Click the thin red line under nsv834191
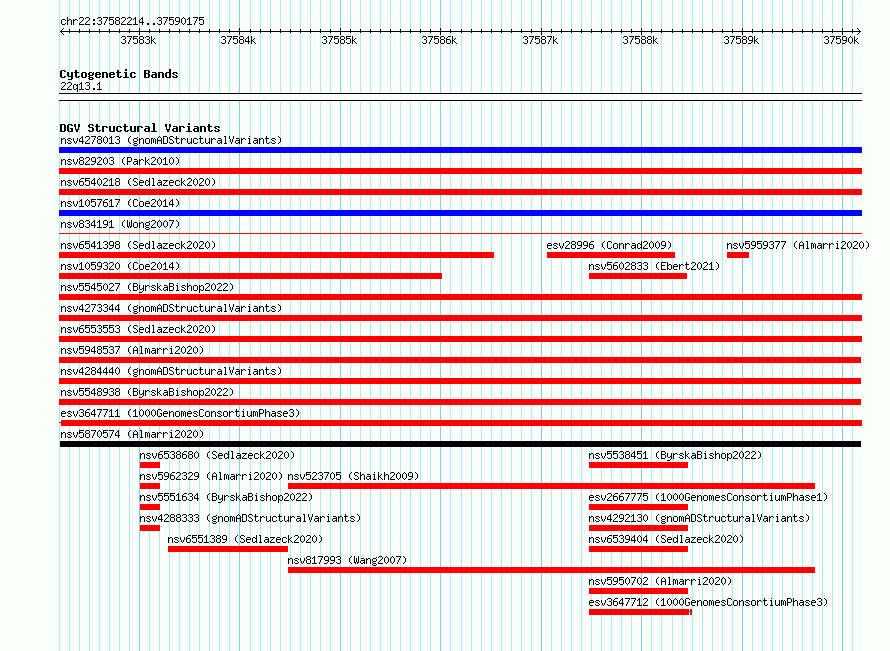This screenshot has height=651, width=890. (460, 233)
